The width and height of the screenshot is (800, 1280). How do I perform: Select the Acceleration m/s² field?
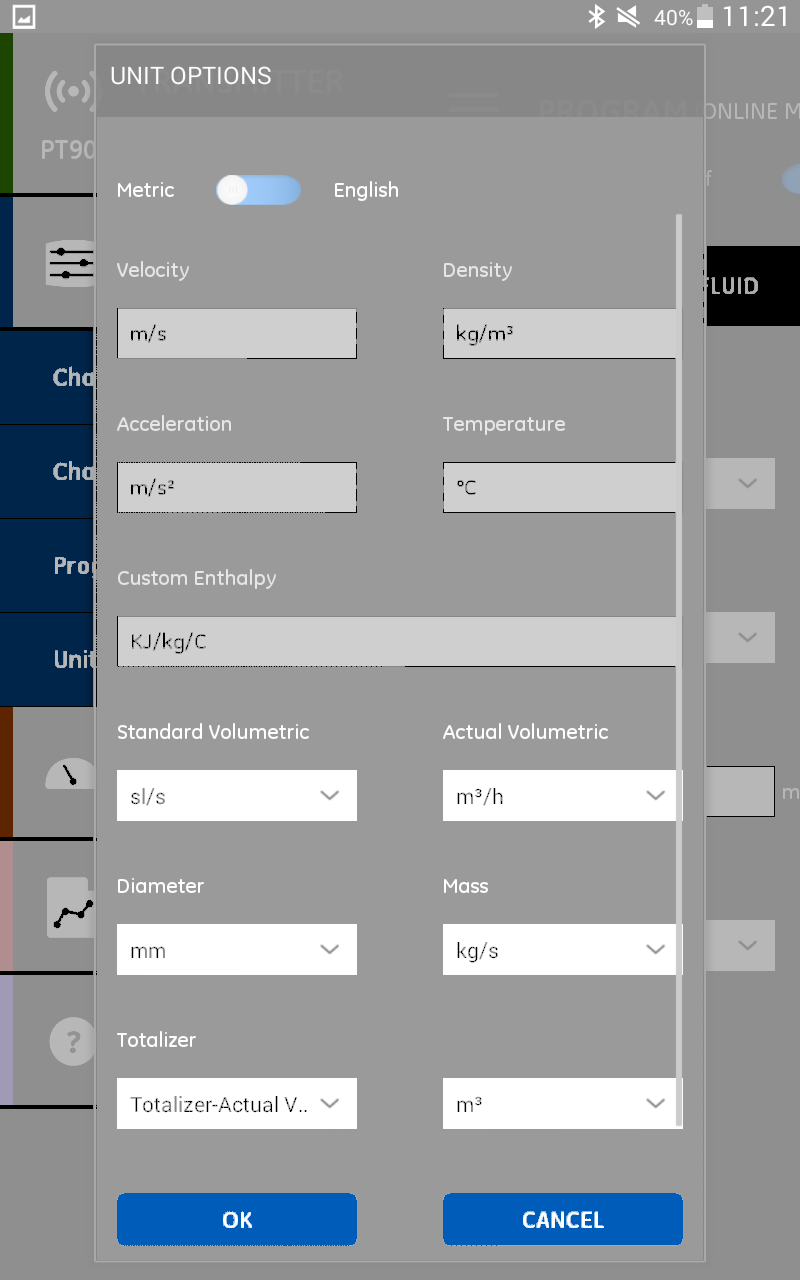(237, 488)
